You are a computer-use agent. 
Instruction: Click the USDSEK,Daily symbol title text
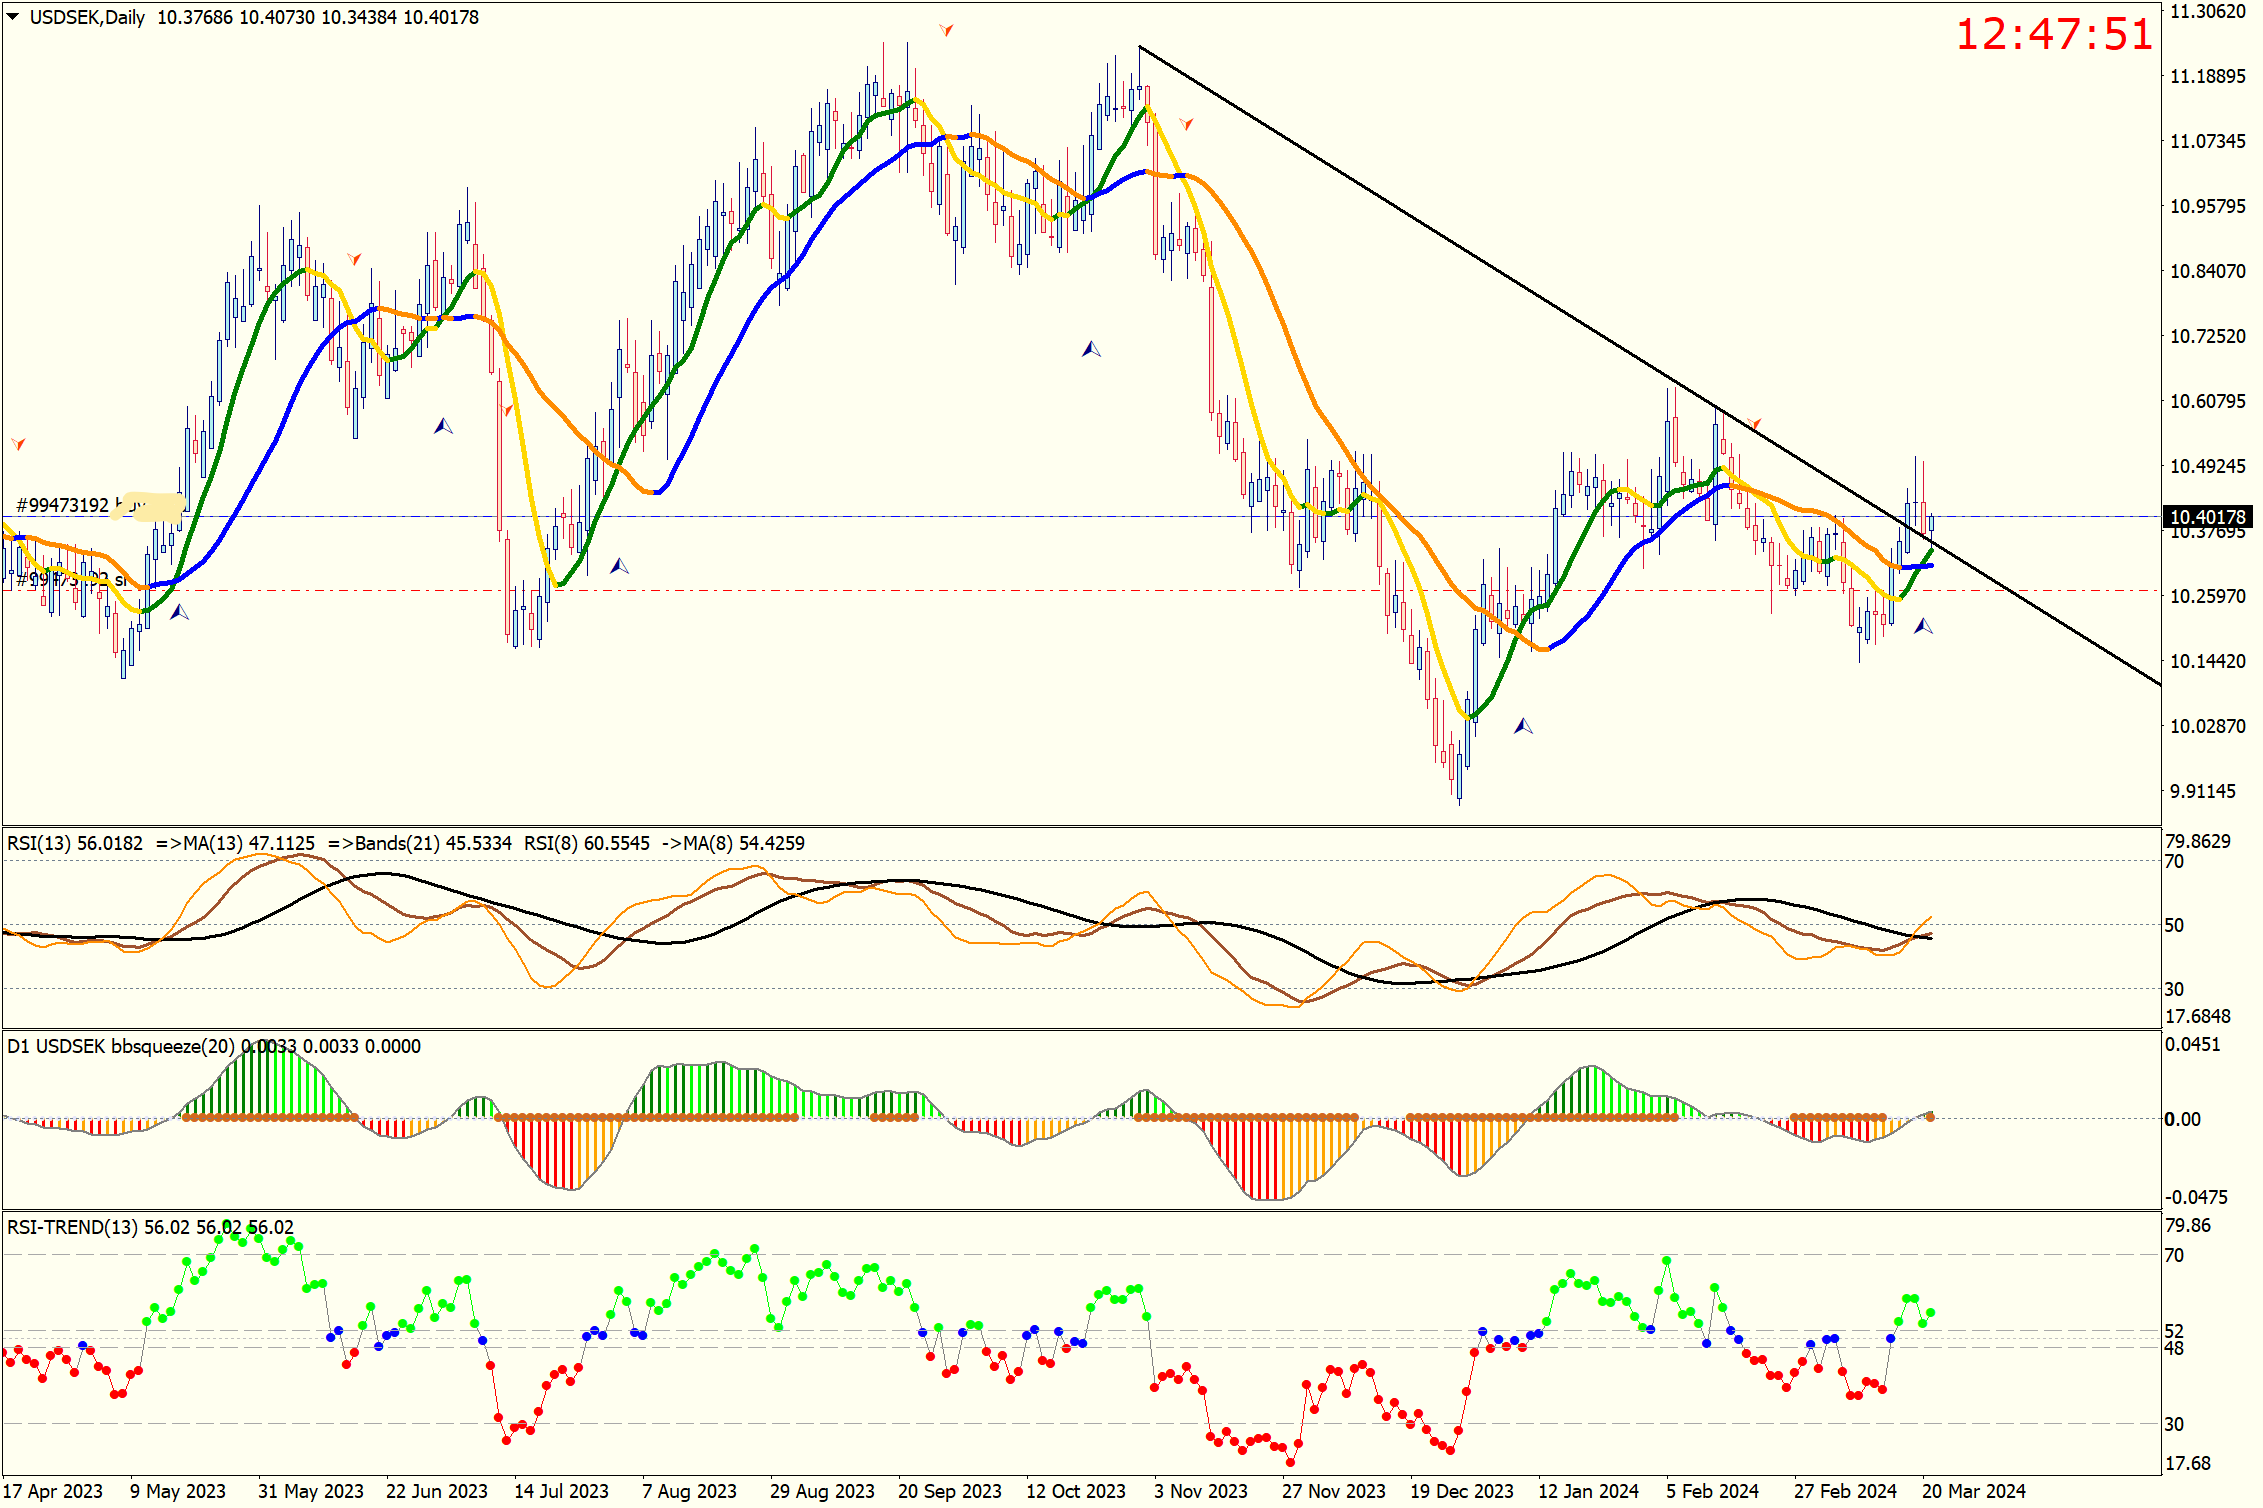(x=87, y=17)
